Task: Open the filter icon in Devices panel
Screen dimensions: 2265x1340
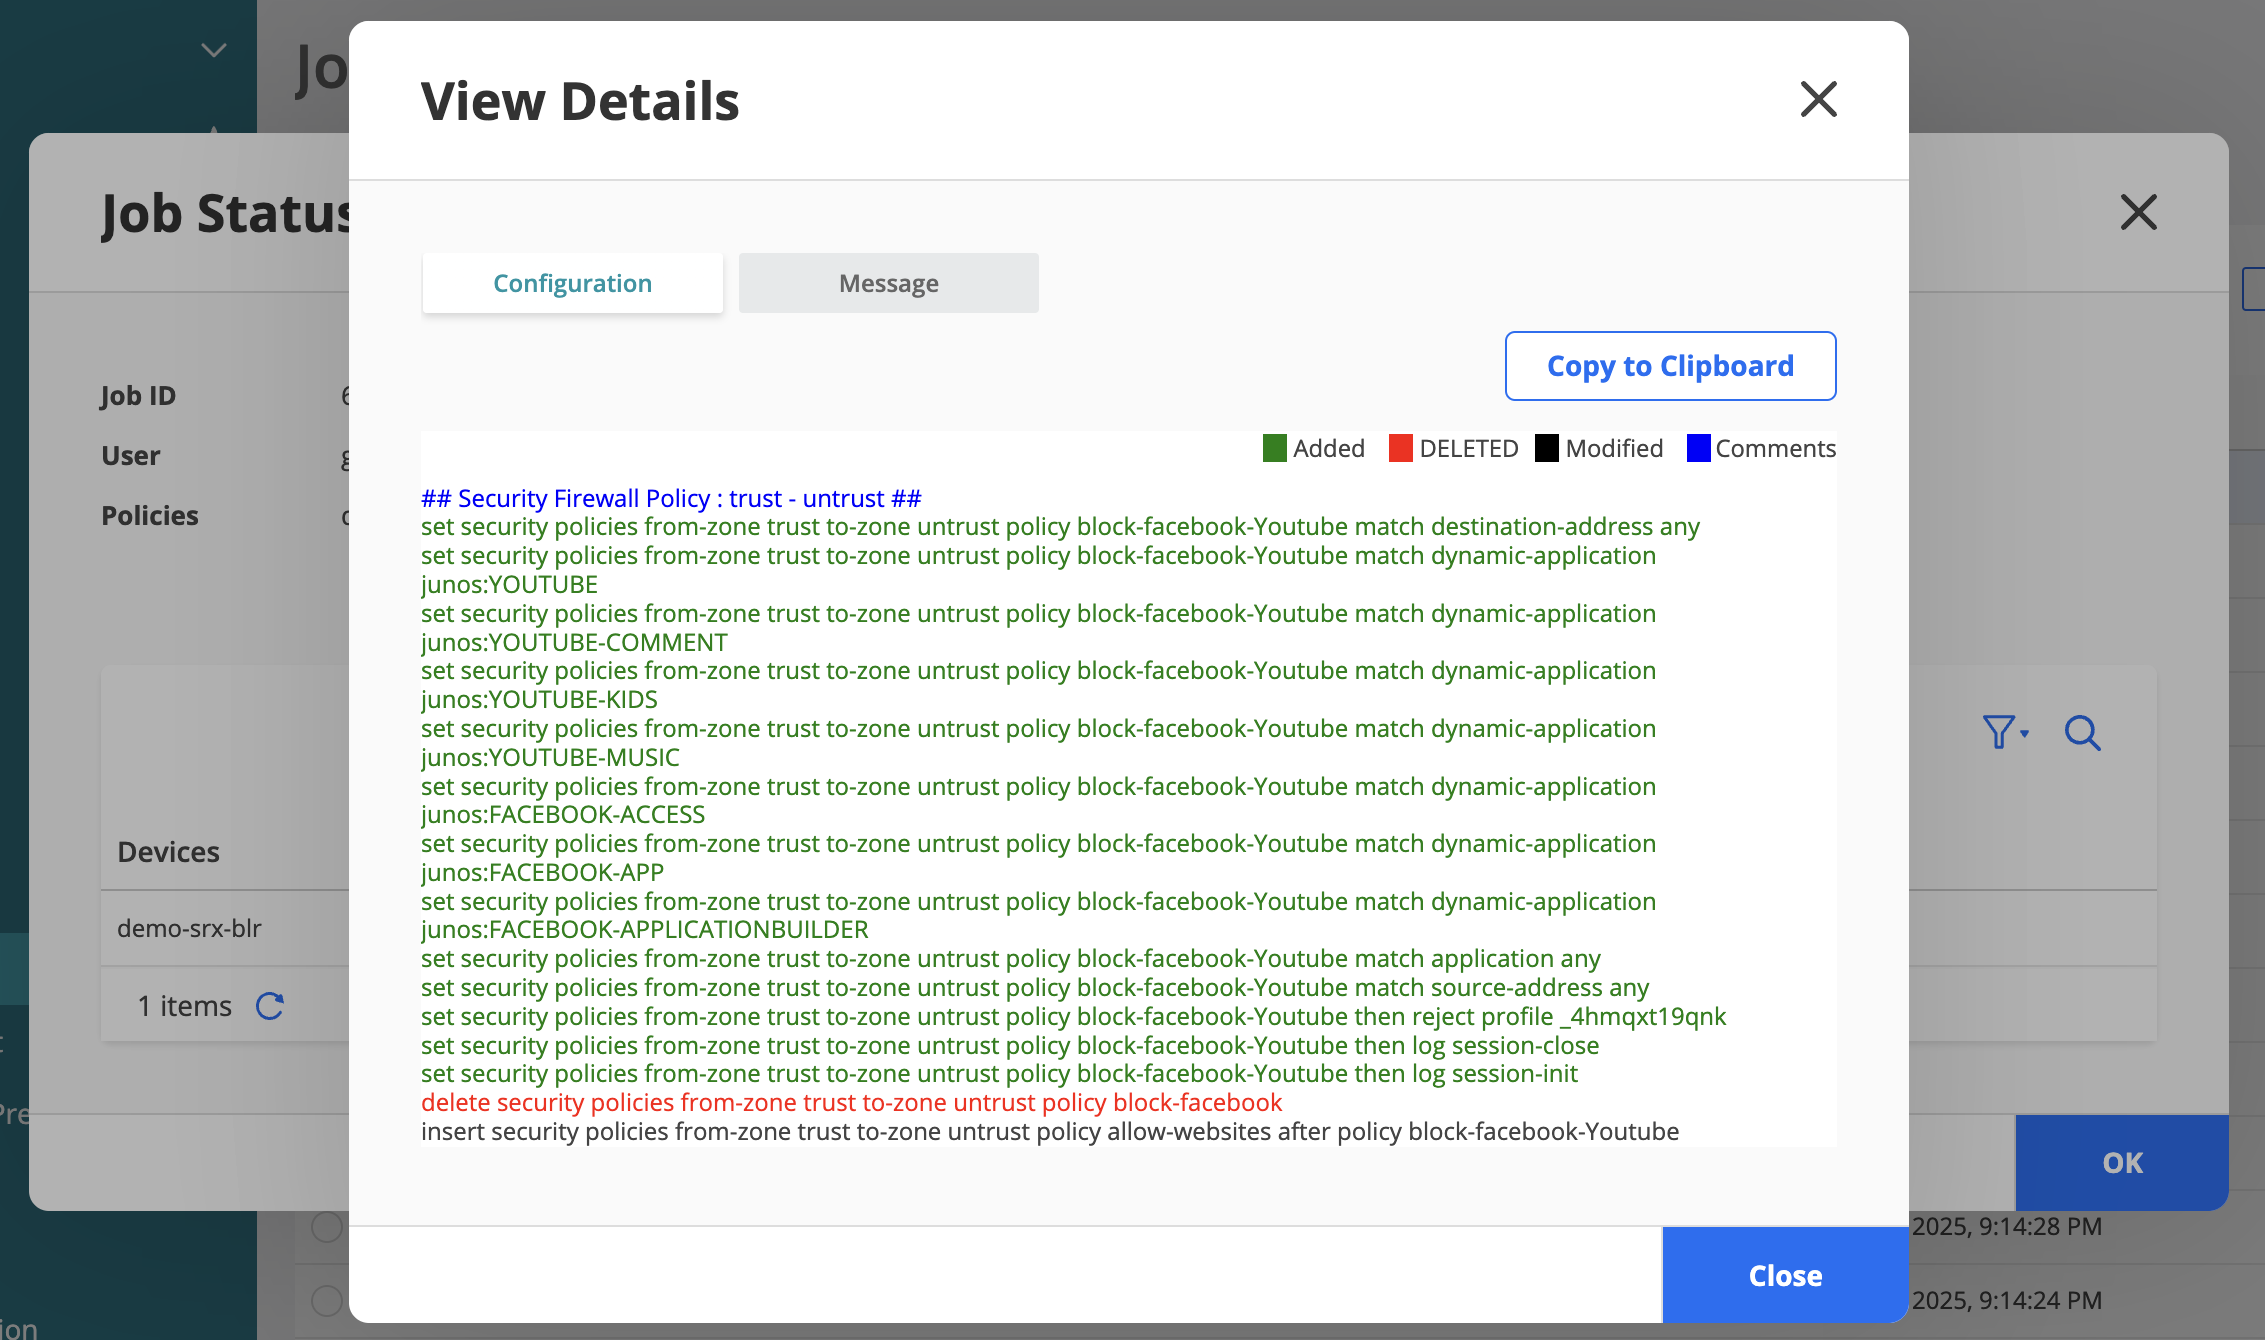Action: coord(1998,732)
